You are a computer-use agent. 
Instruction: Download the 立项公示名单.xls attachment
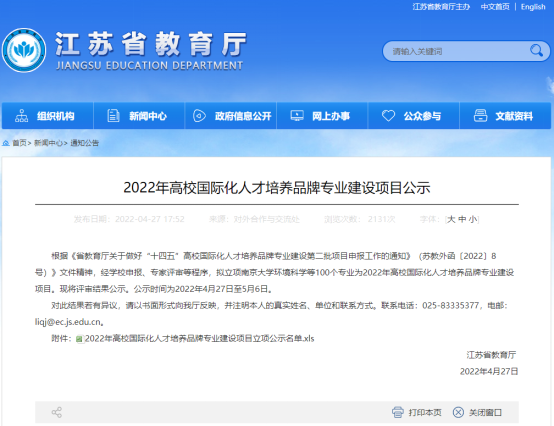coord(200,338)
